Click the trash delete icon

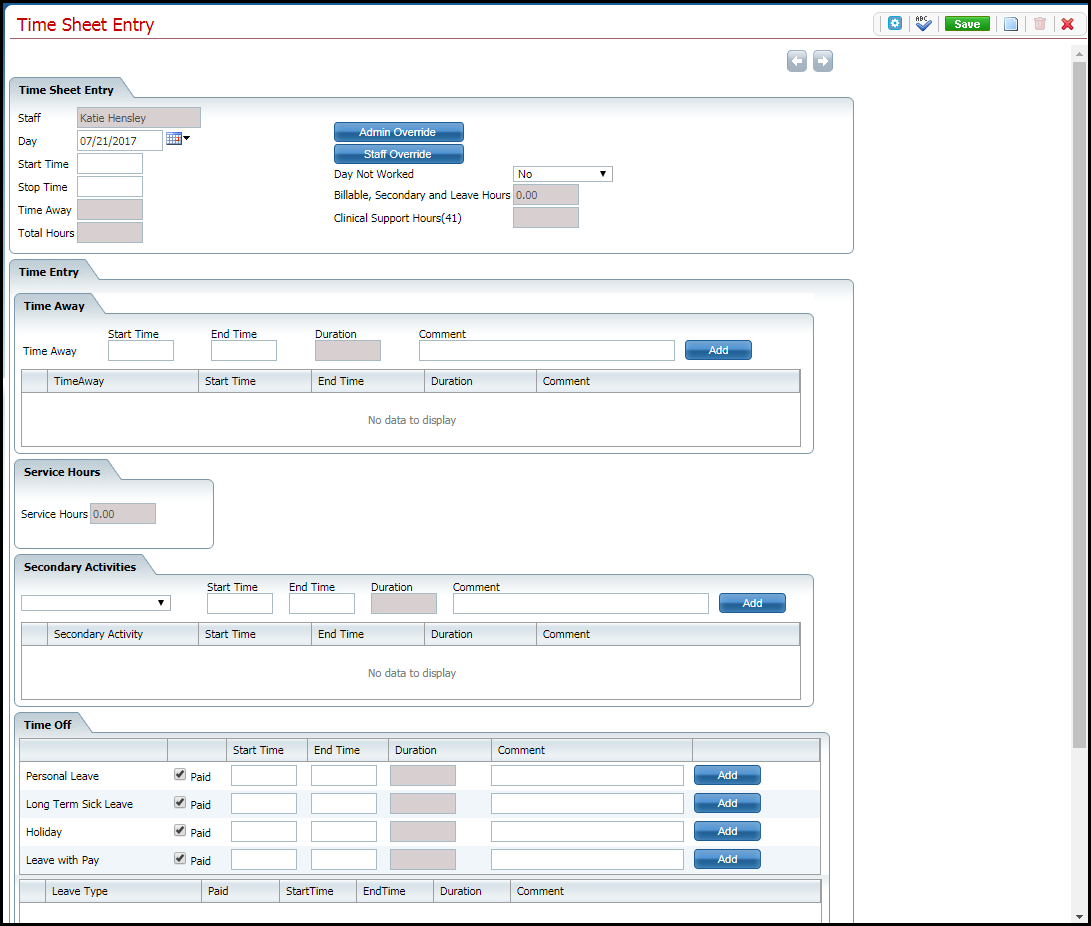point(1040,24)
